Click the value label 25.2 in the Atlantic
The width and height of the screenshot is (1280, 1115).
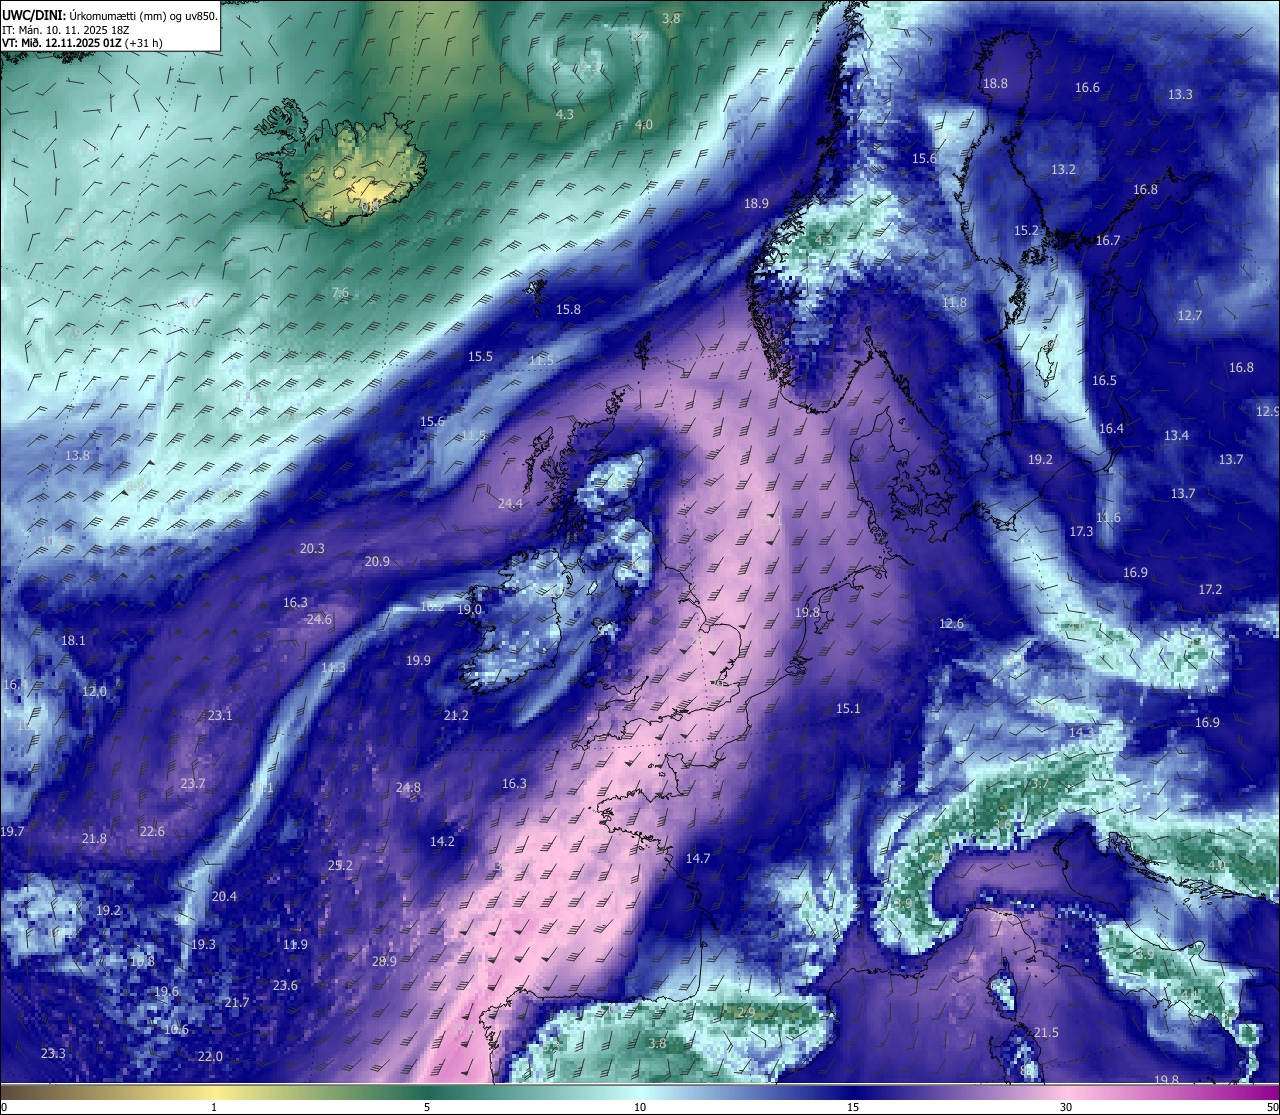pos(340,866)
